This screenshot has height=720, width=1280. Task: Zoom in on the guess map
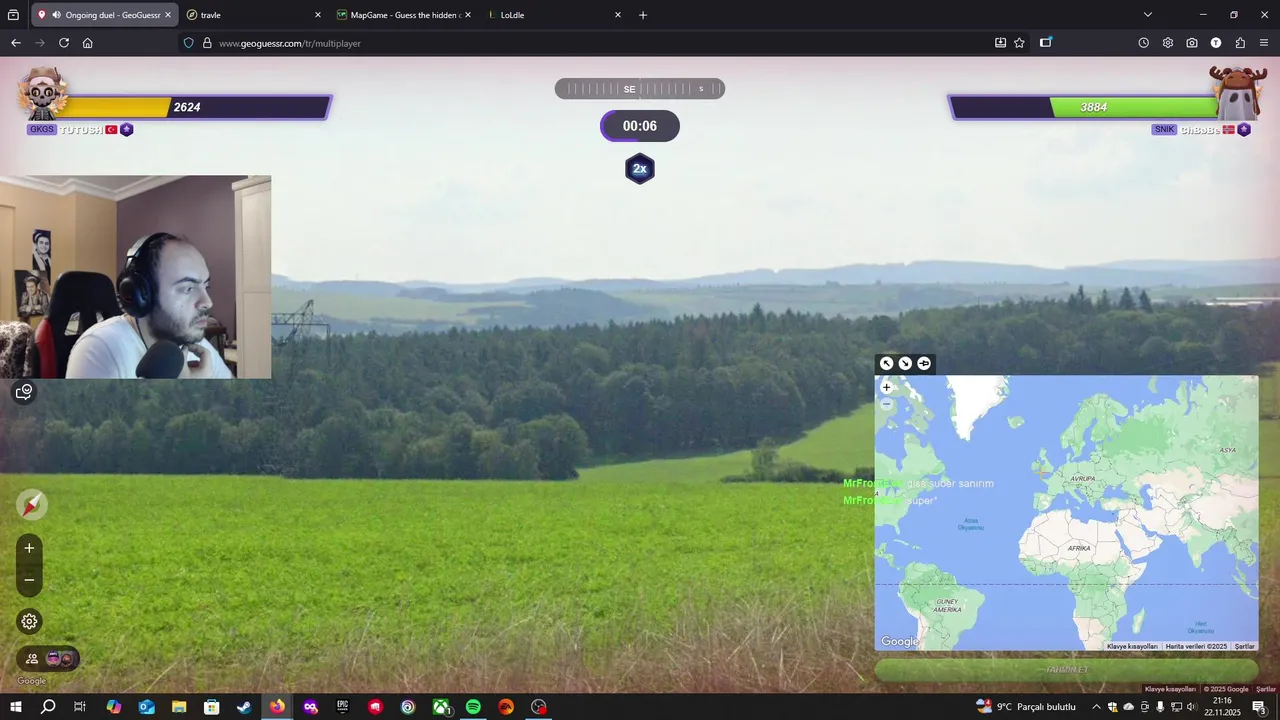tap(886, 387)
